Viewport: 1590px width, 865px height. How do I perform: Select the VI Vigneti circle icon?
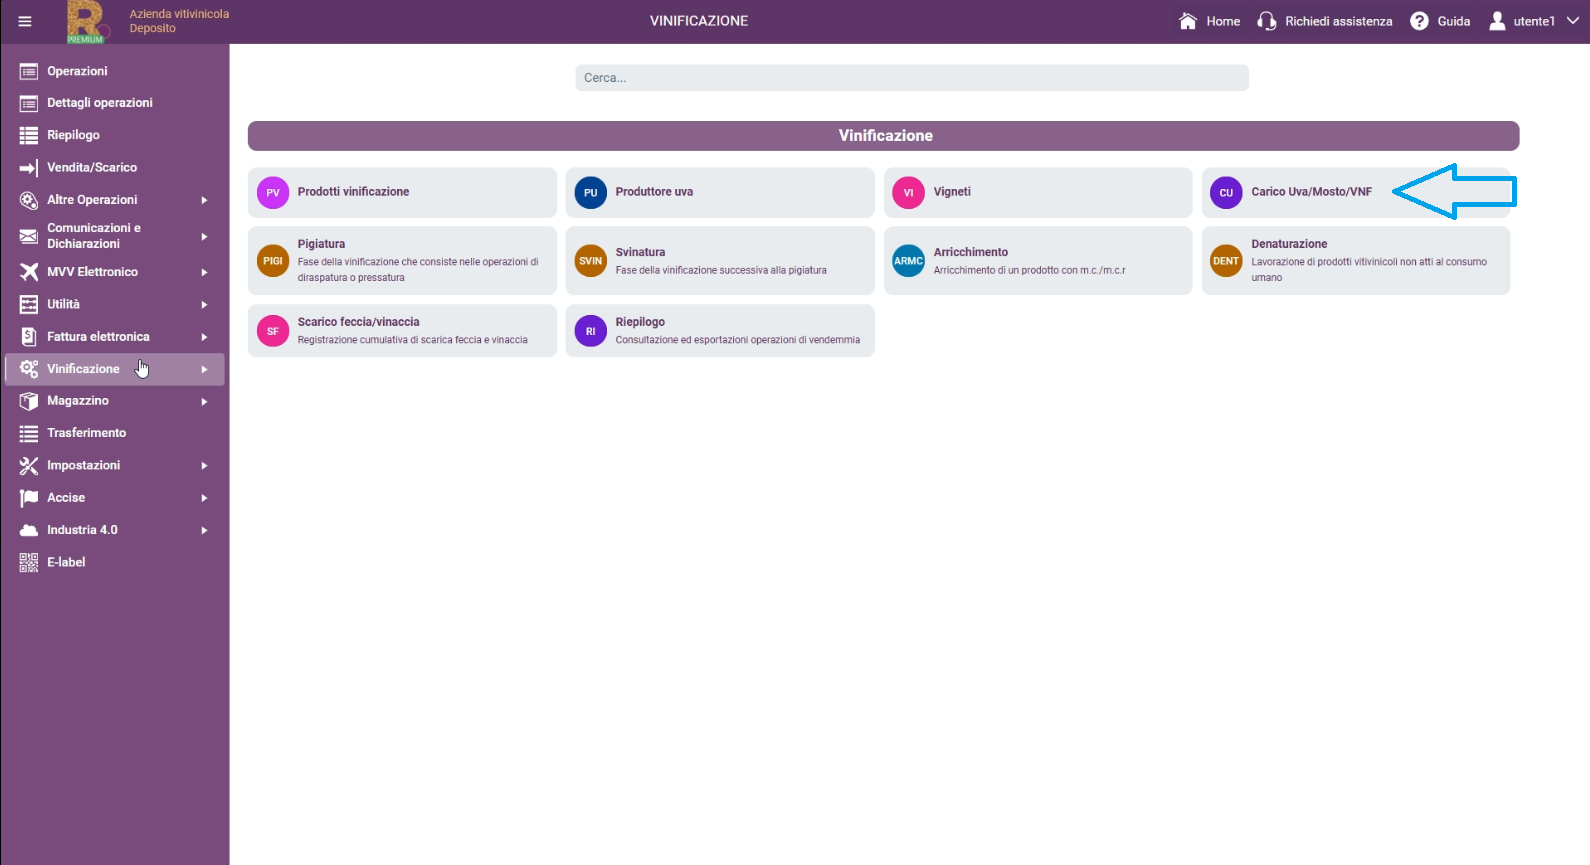coord(909,193)
